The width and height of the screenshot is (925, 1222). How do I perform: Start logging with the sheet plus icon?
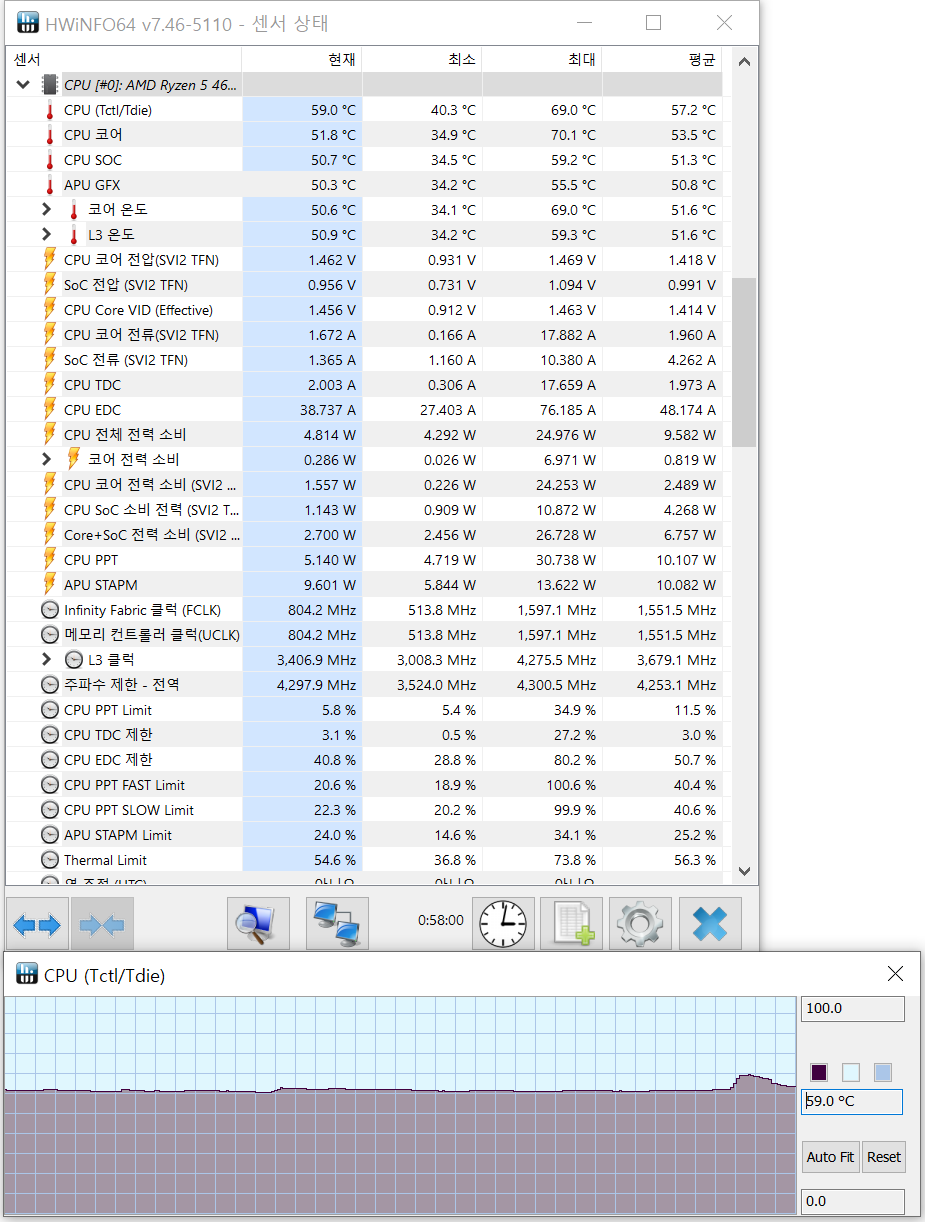tap(571, 924)
